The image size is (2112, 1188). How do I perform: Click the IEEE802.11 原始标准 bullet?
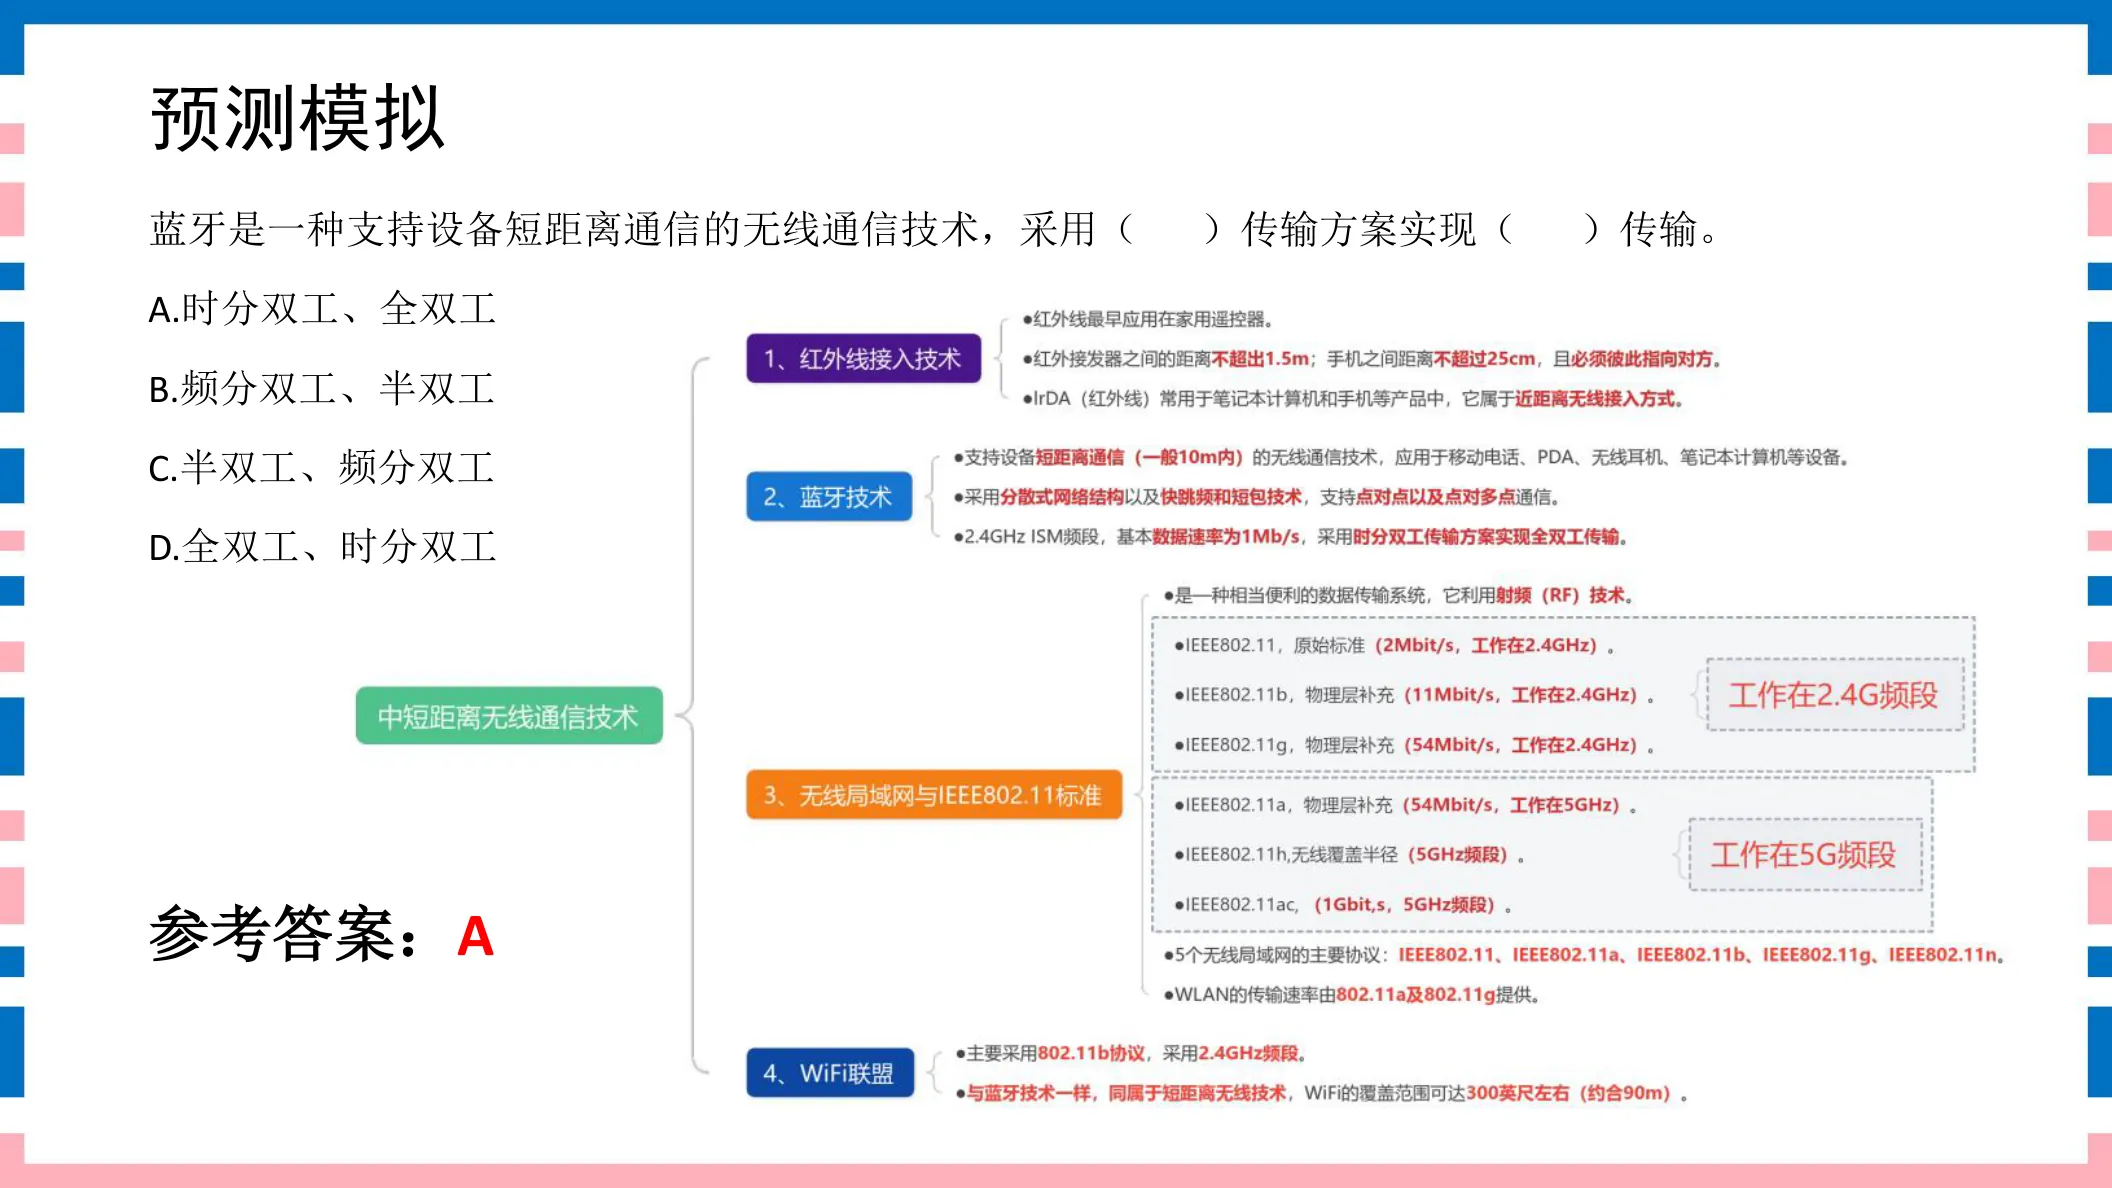[x=1394, y=645]
